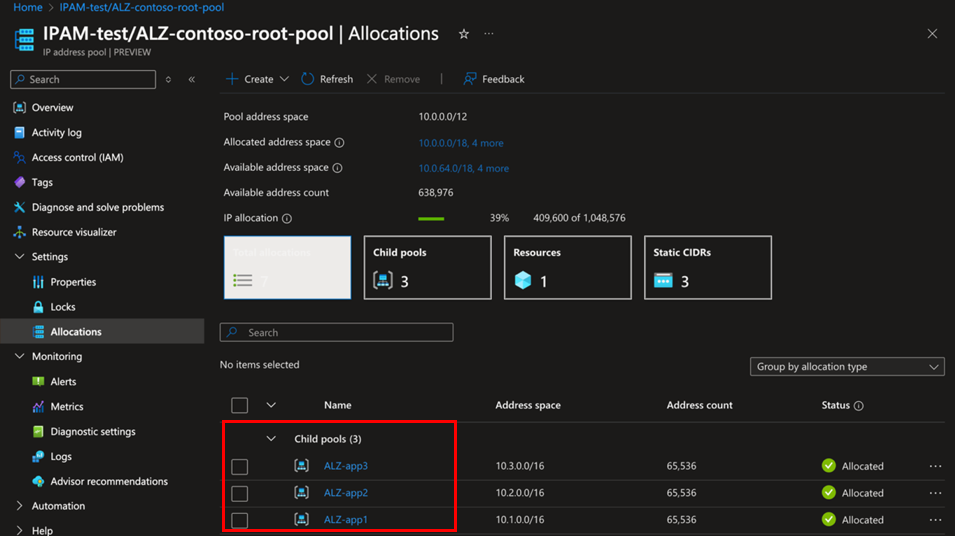Select the Total allocations tile
The image size is (955, 536).
point(287,267)
